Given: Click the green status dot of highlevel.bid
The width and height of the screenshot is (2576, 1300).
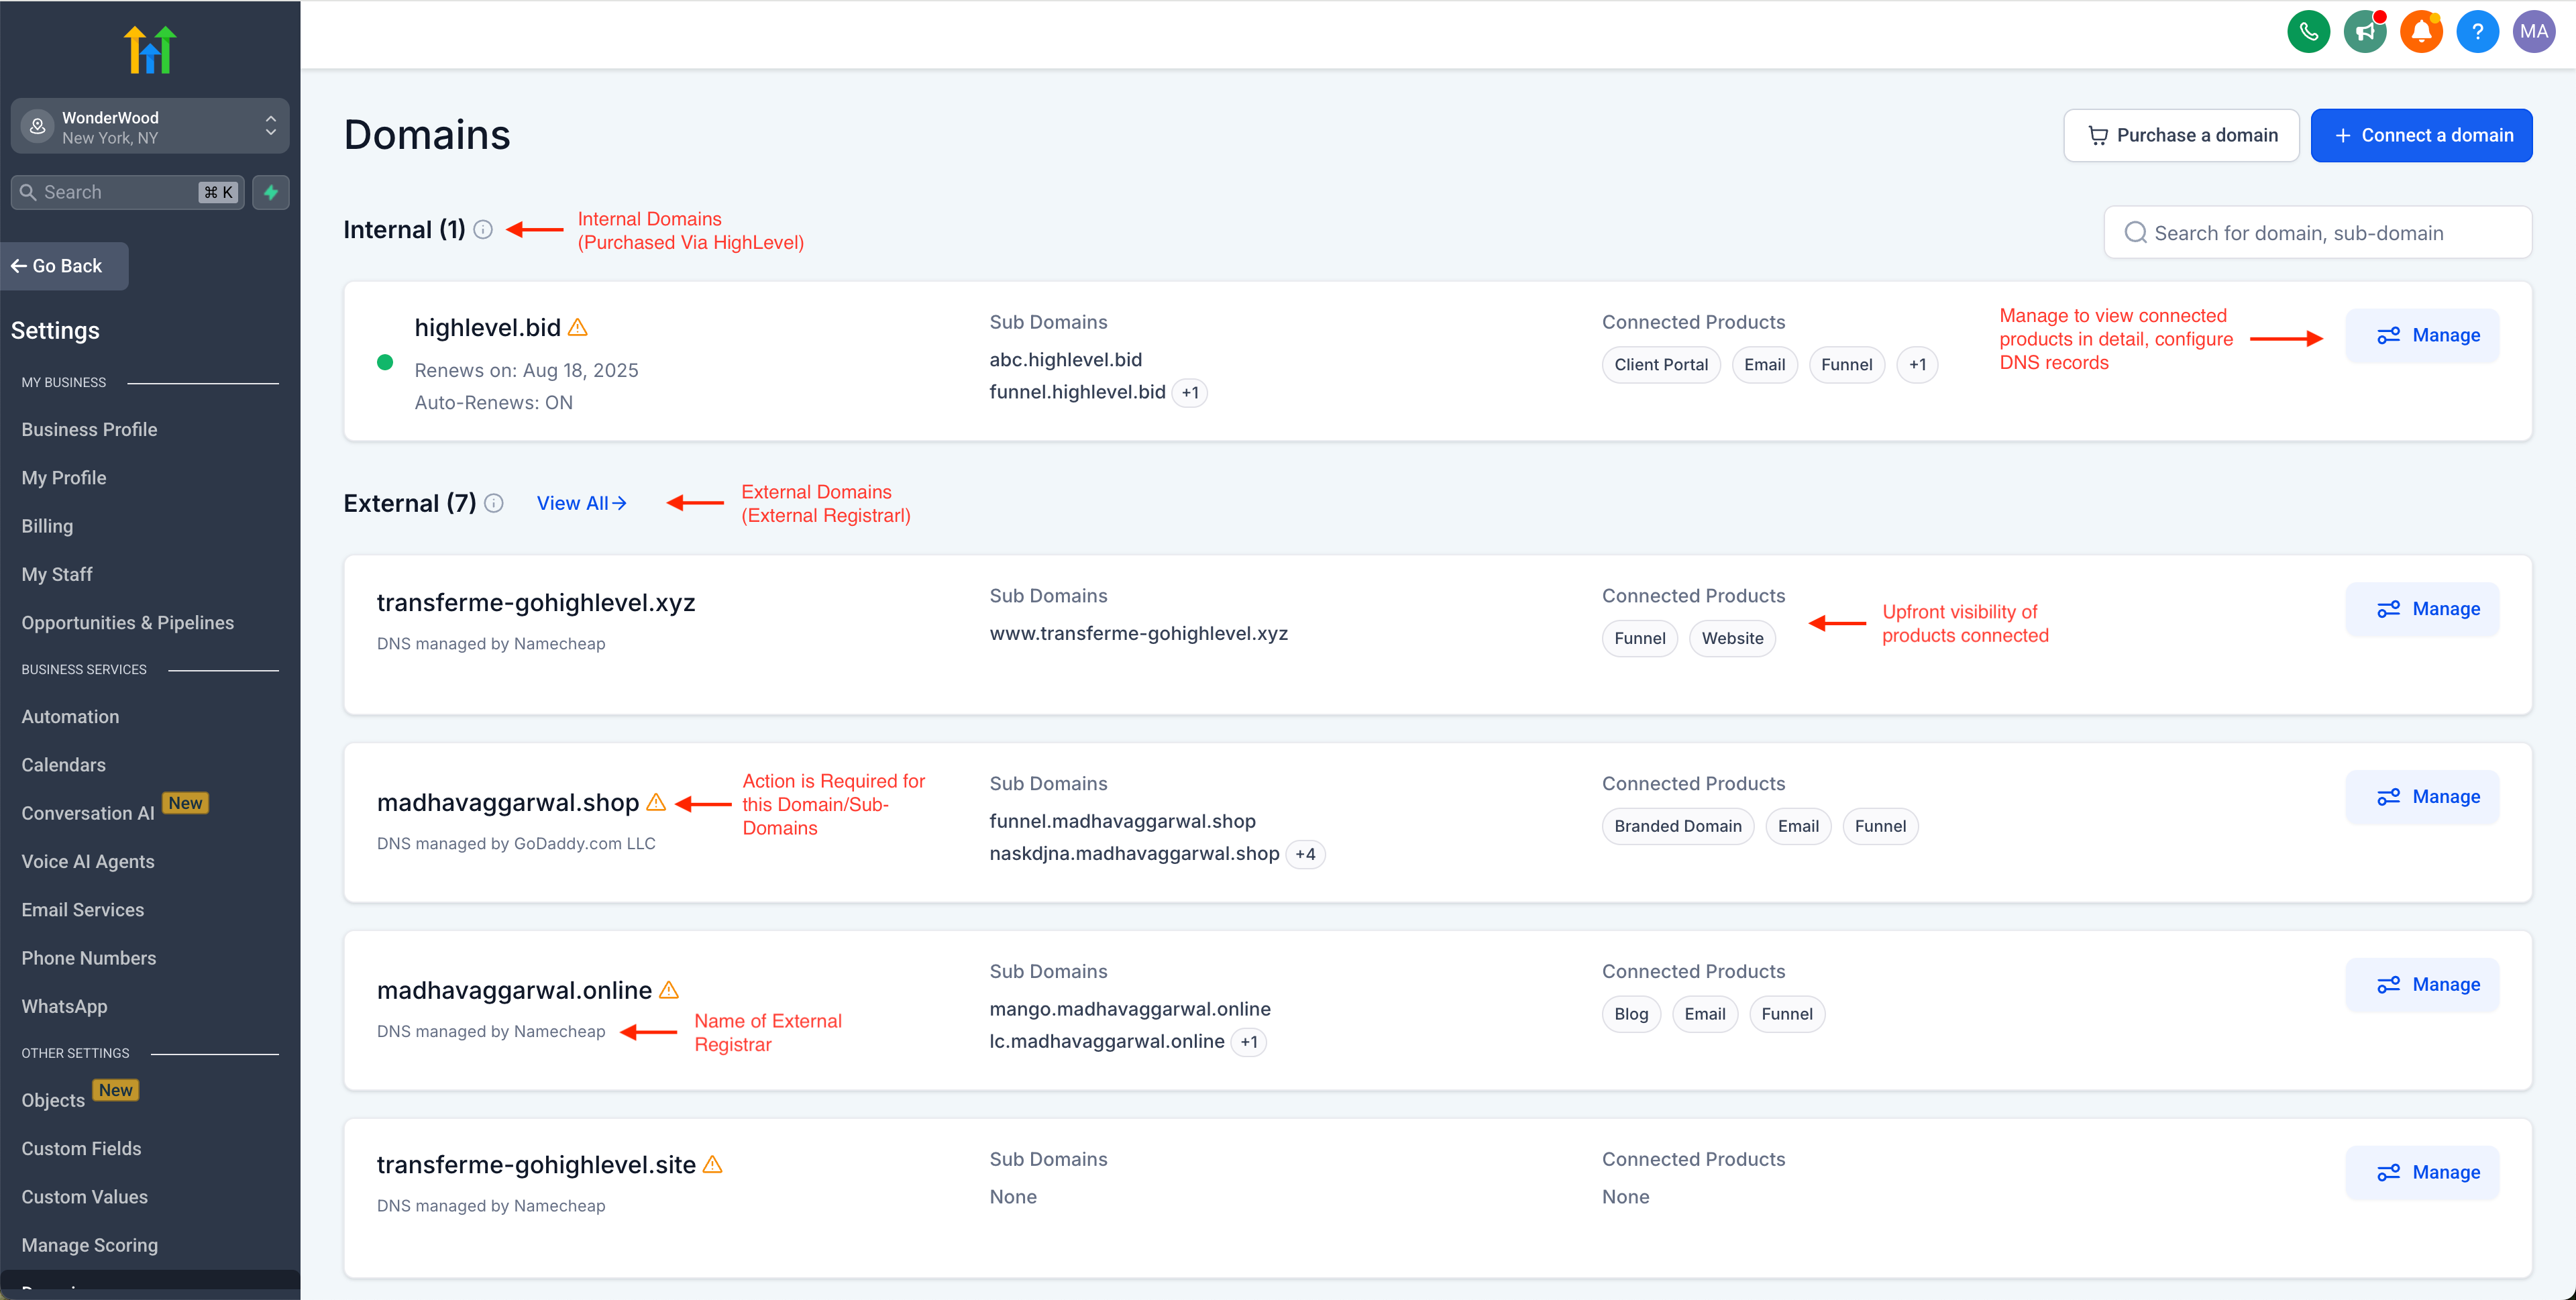Looking at the screenshot, I should pyautogui.click(x=385, y=363).
